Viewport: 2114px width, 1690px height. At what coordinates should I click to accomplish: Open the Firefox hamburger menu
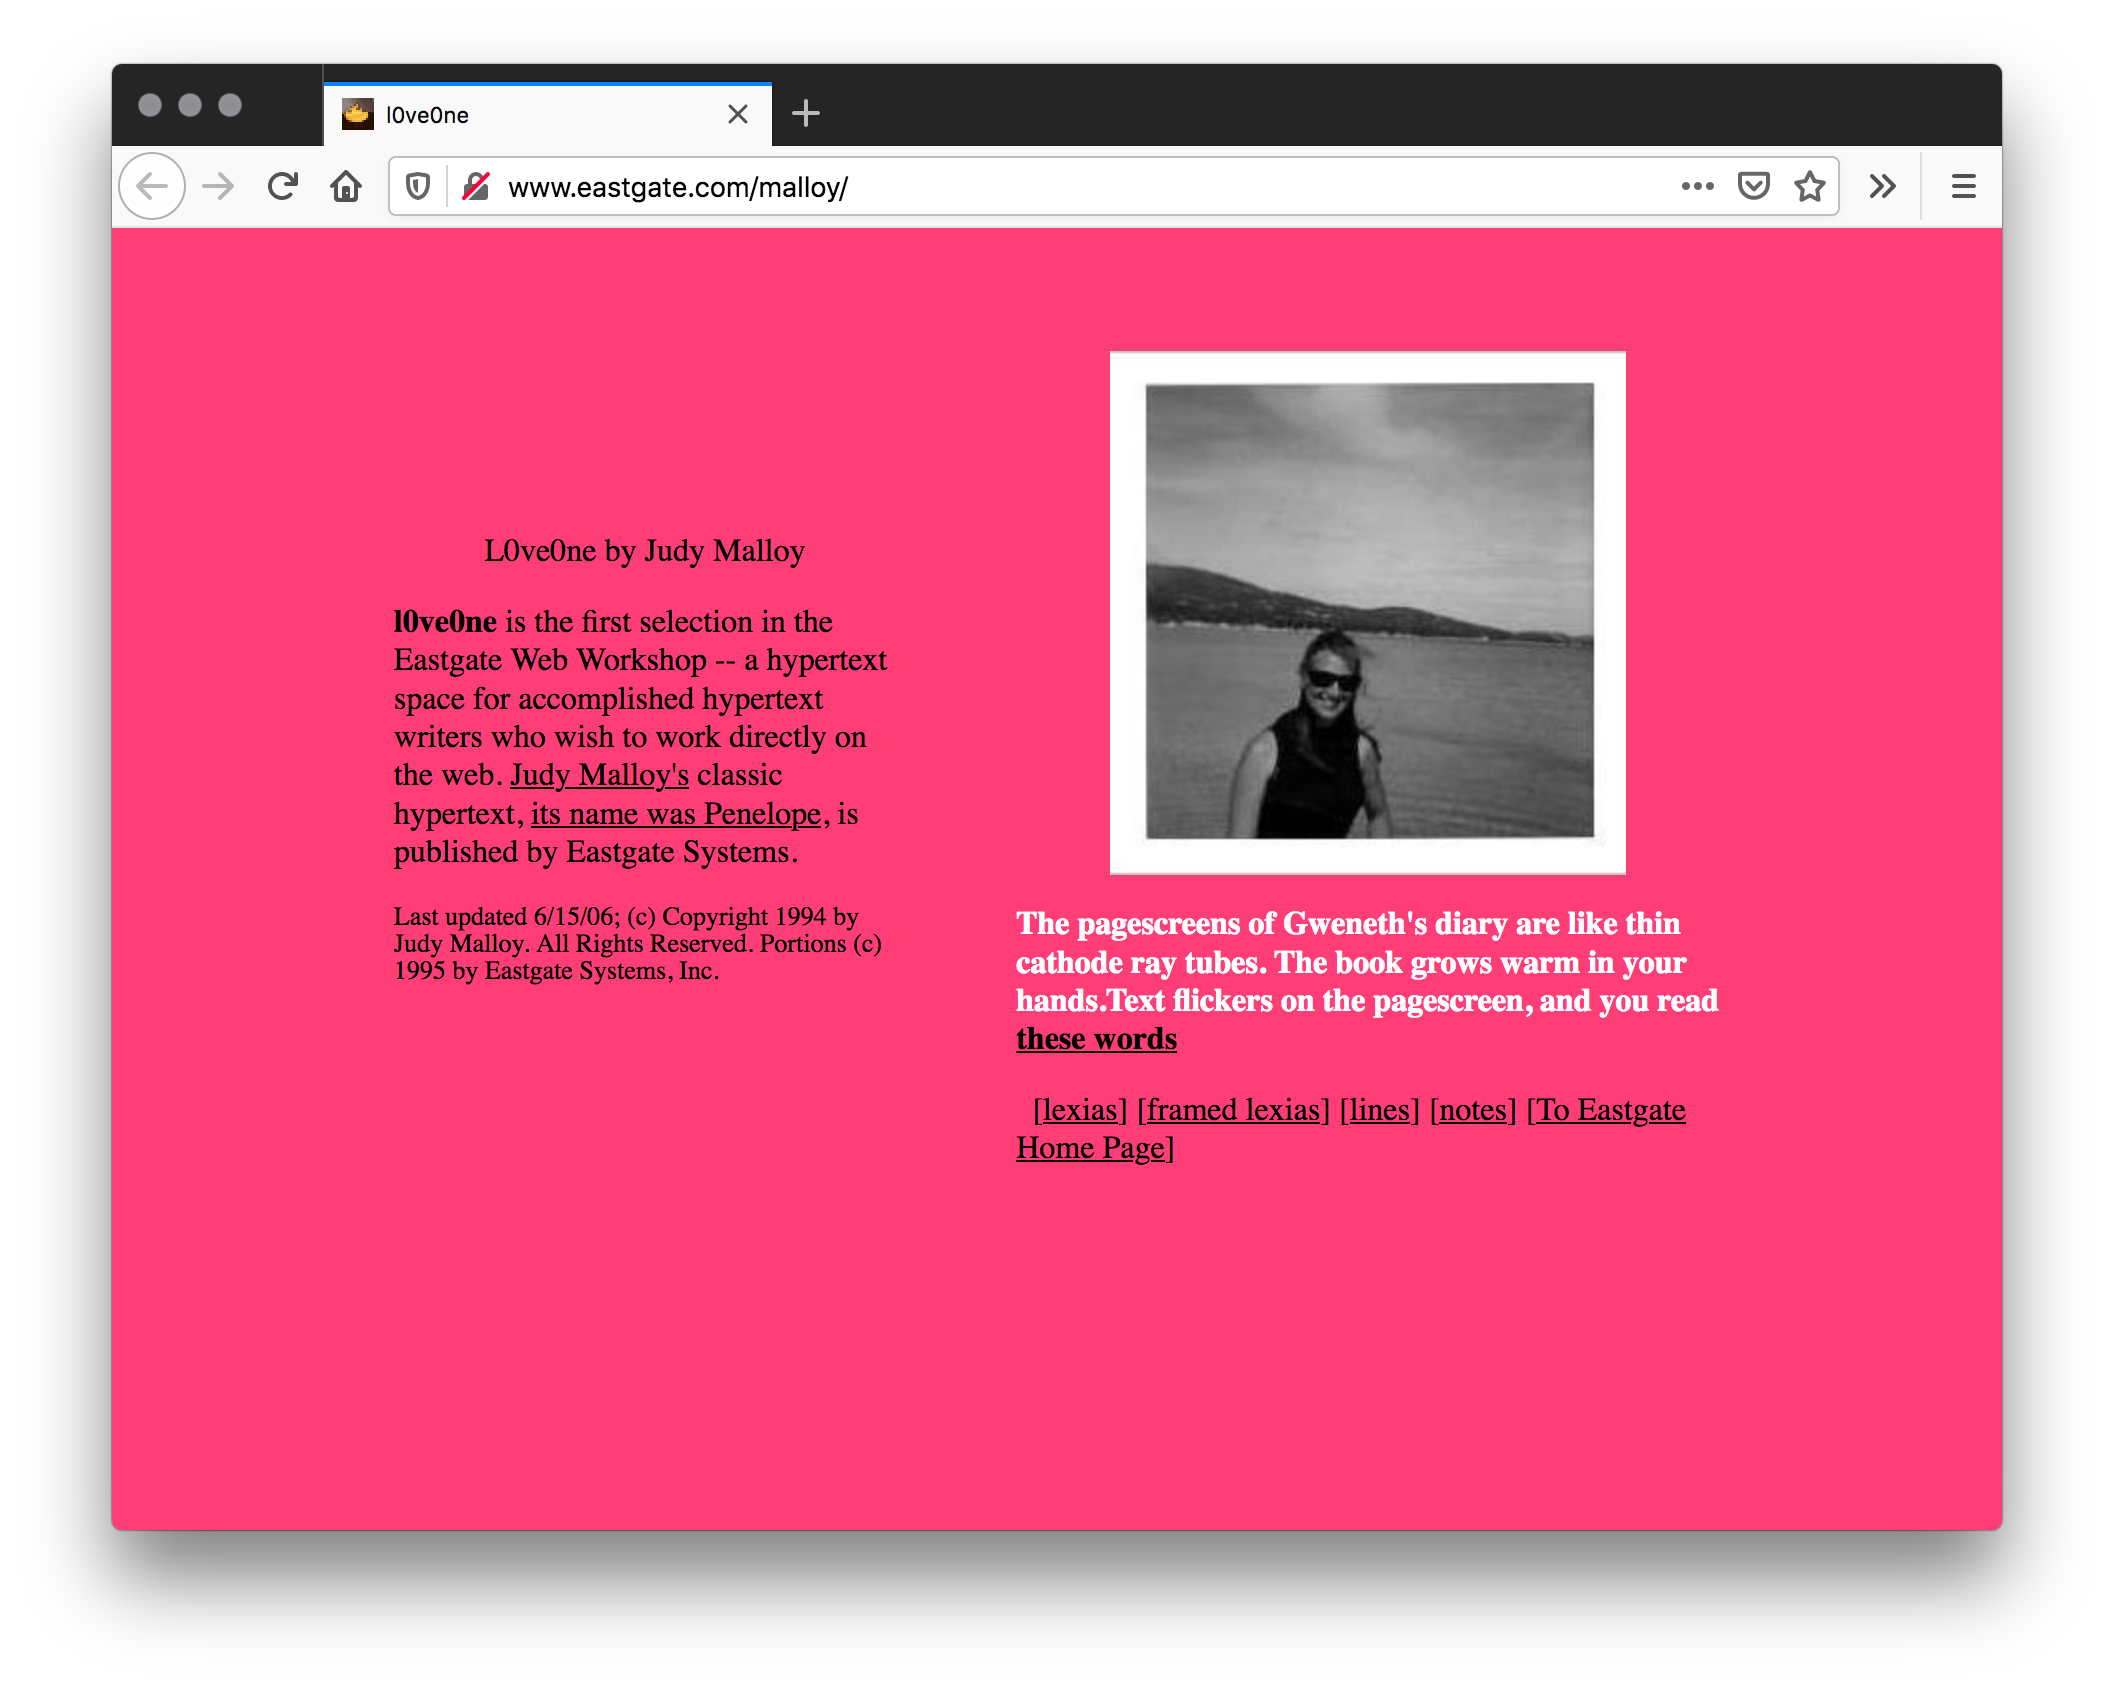coord(1963,186)
